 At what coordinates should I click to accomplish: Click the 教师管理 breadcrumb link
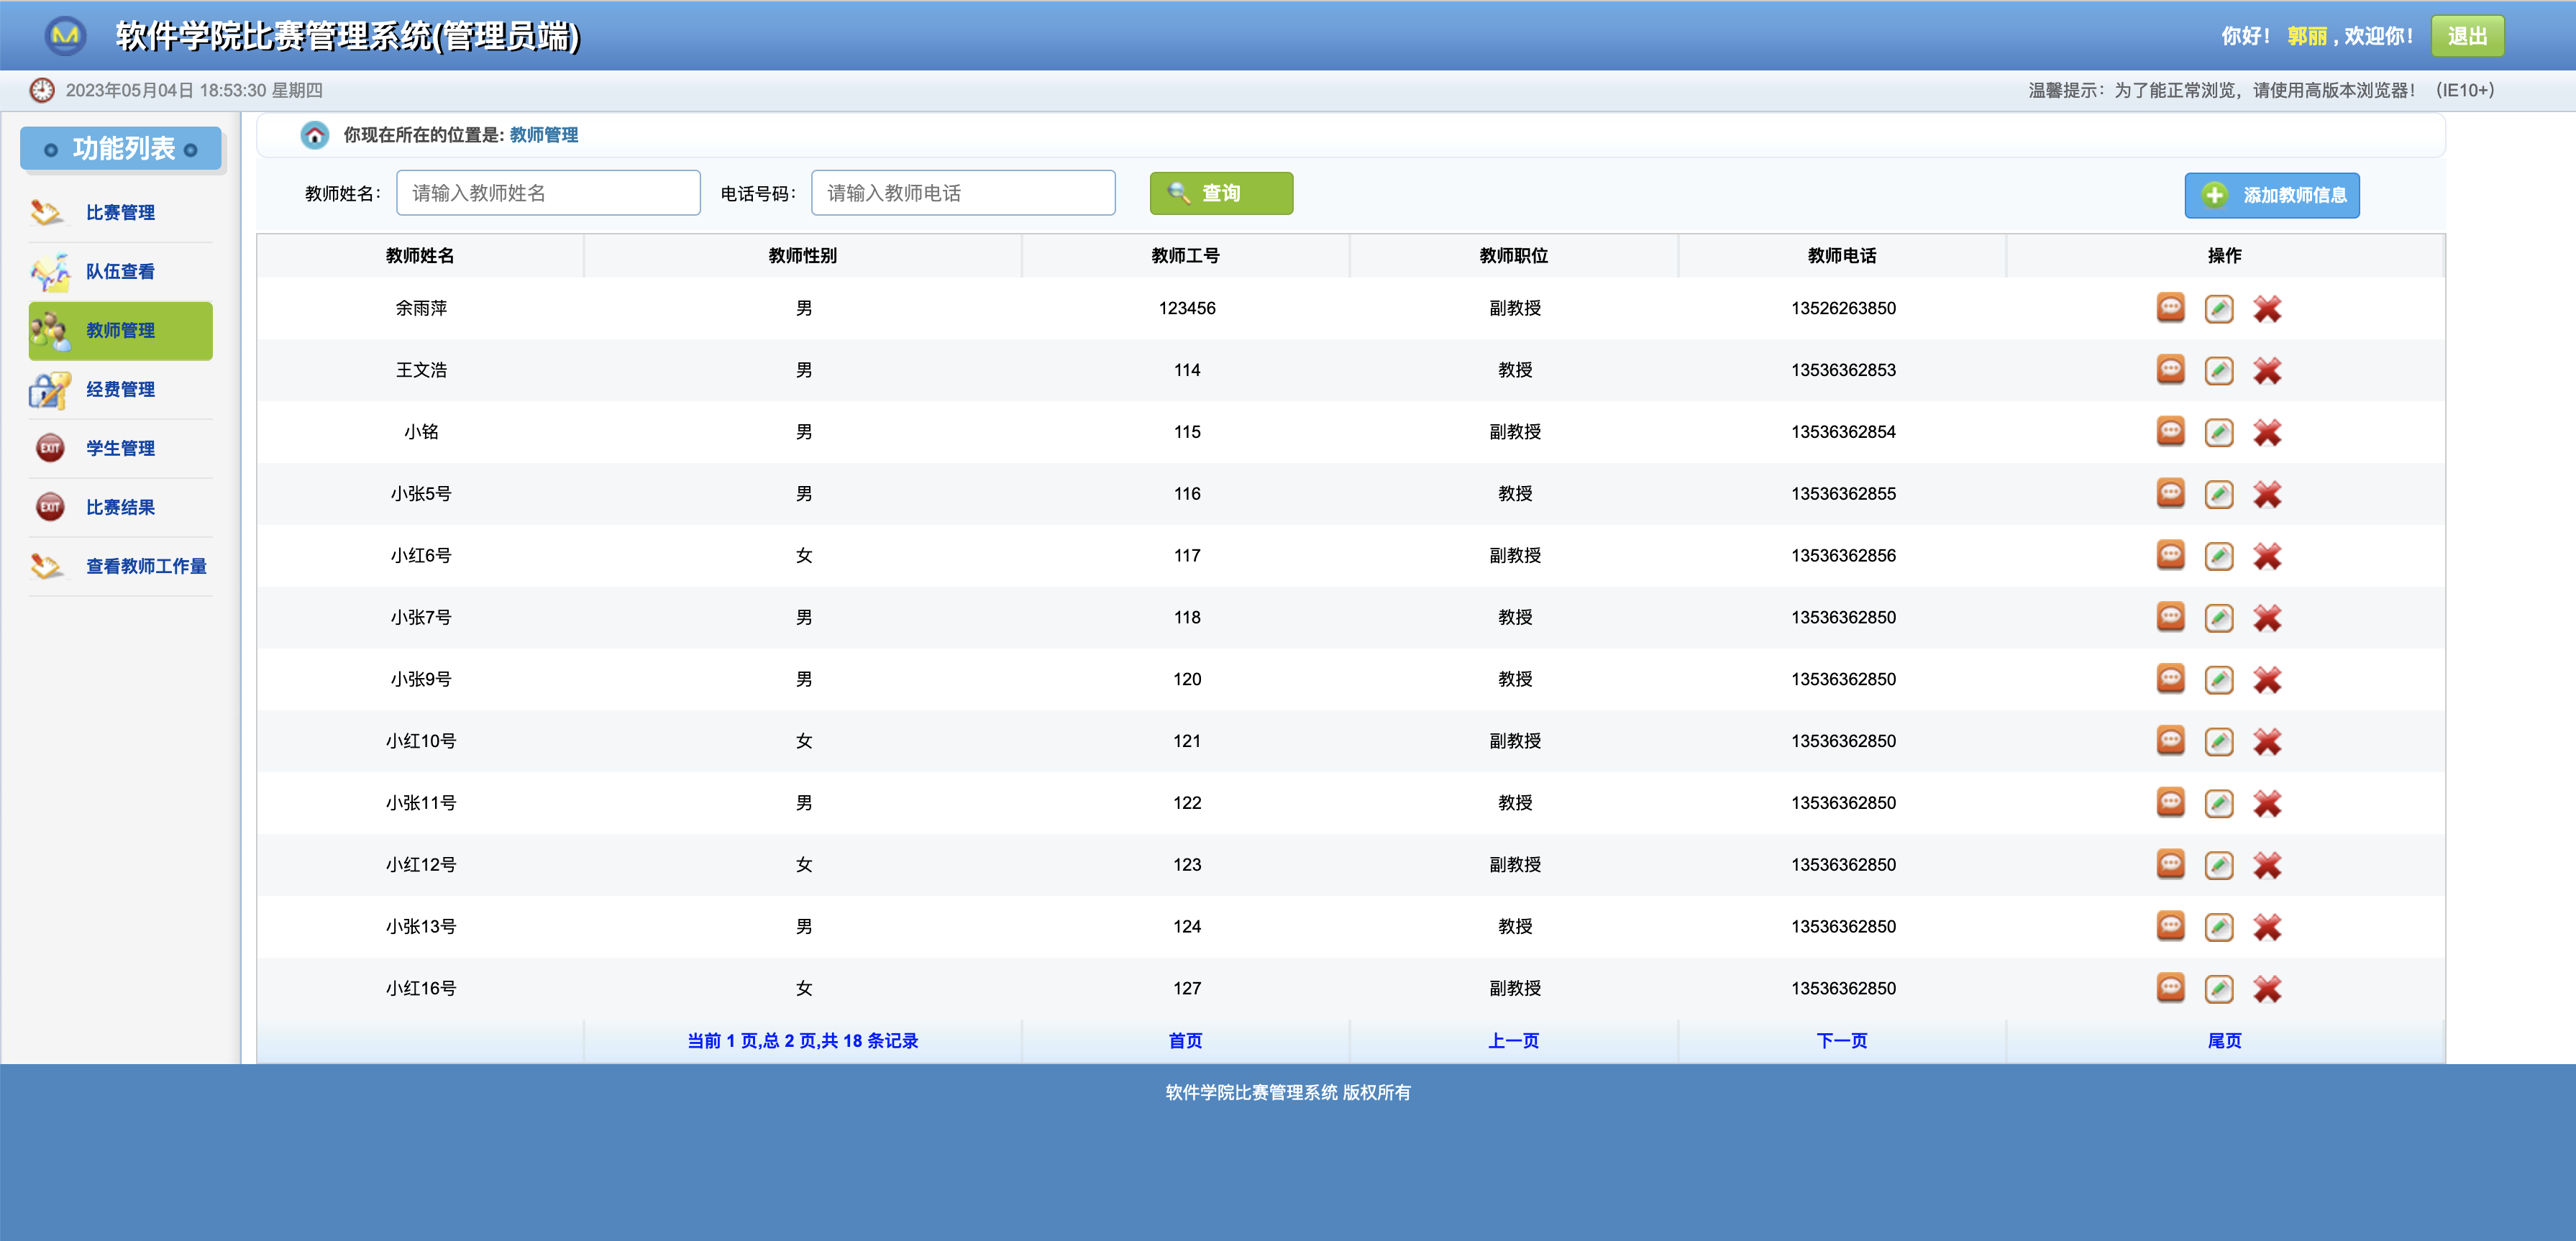point(544,135)
